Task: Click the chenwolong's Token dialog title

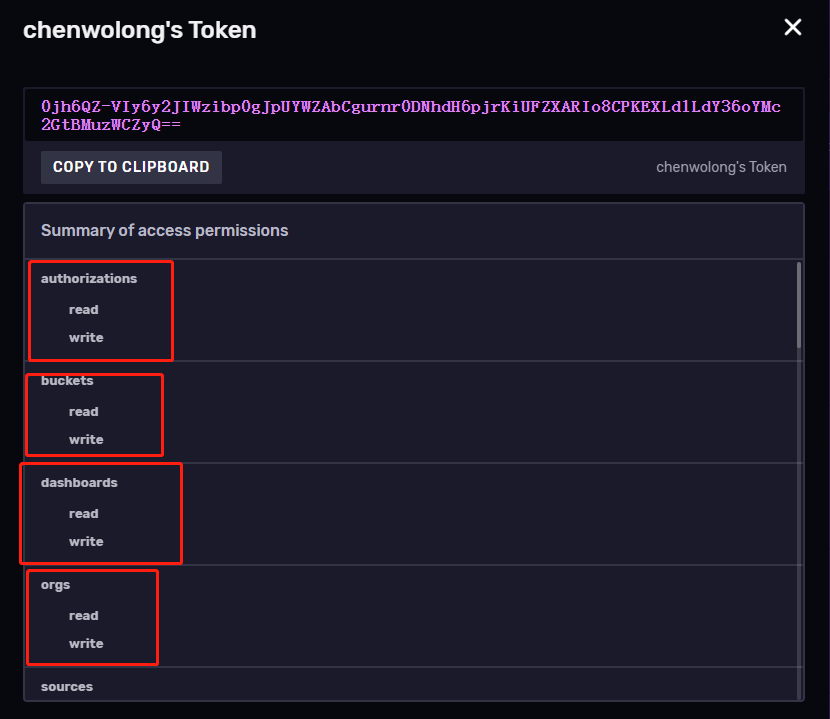Action: coord(139,30)
